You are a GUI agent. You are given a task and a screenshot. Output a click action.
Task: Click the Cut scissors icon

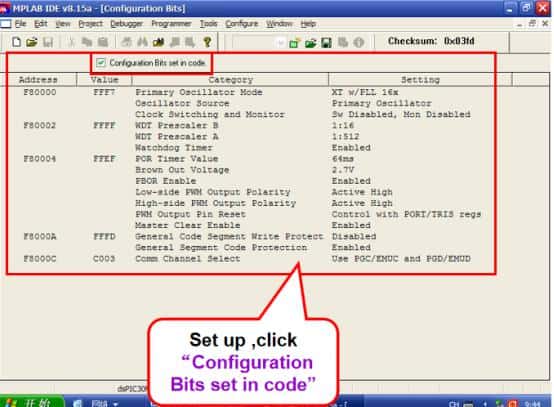coord(71,42)
